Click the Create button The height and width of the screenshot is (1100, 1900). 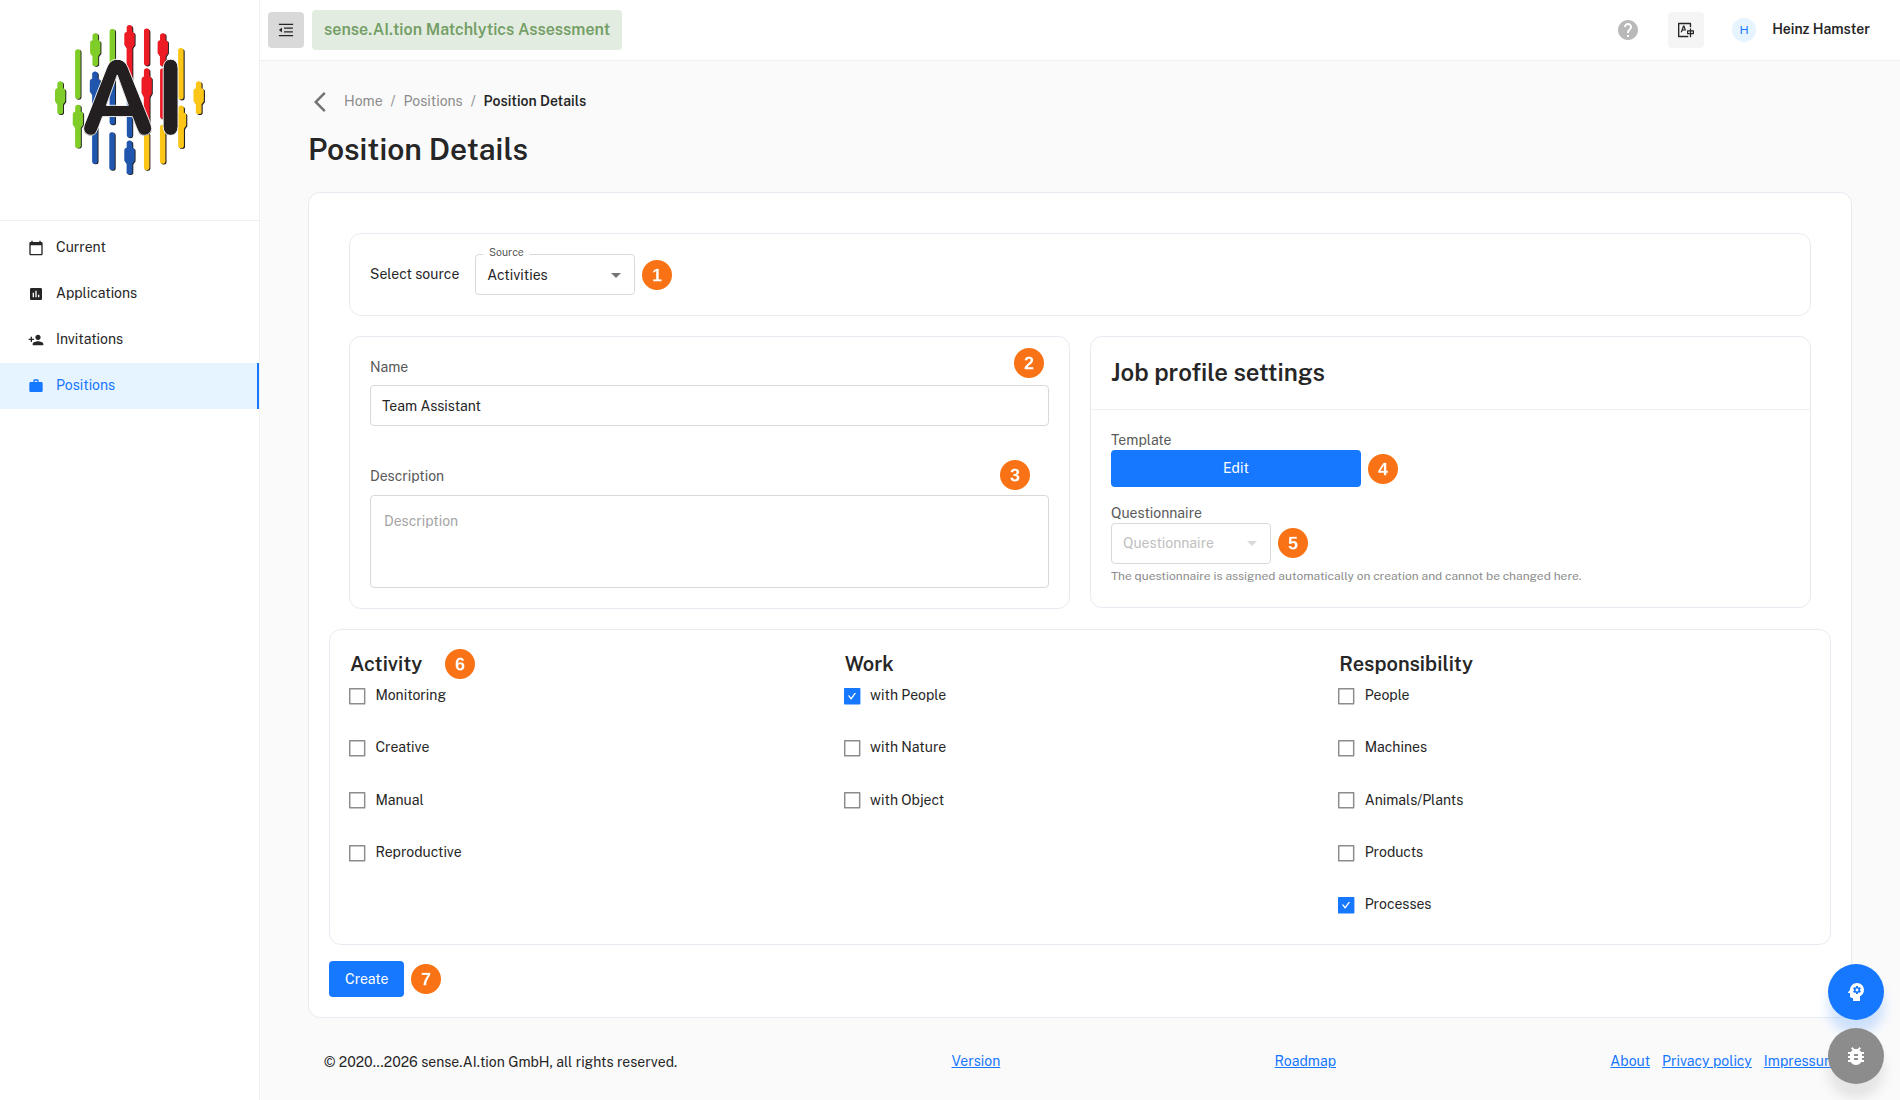pyautogui.click(x=366, y=979)
